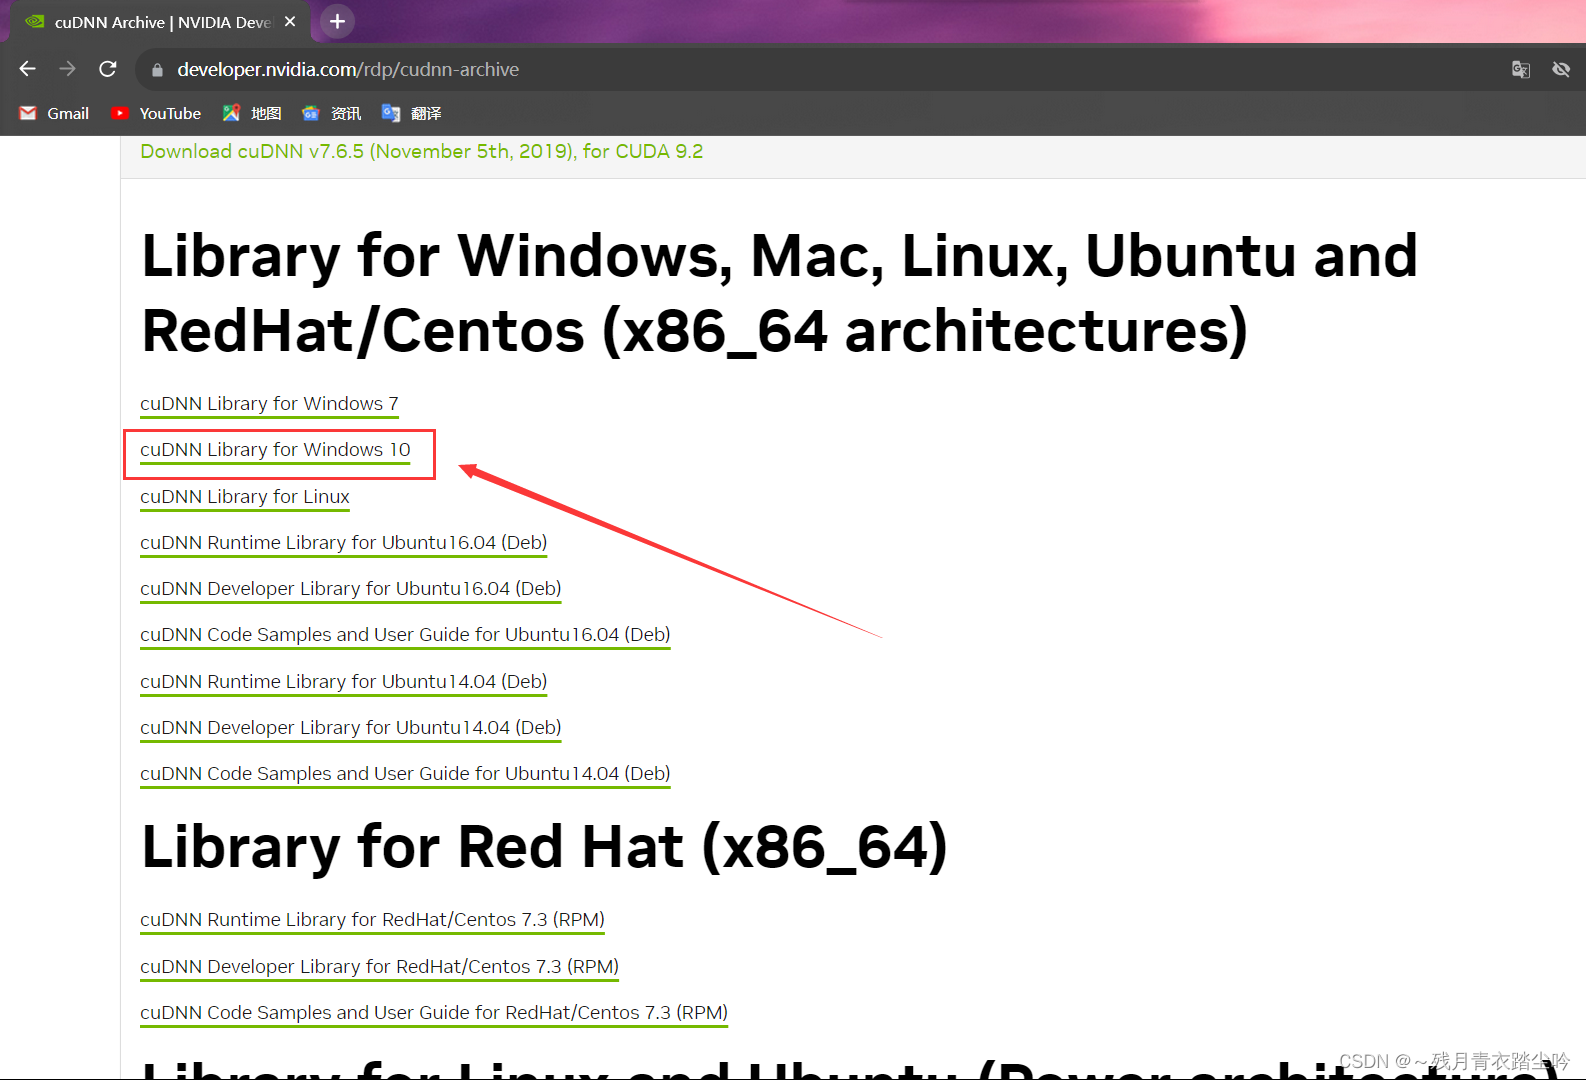This screenshot has height=1080, width=1586.
Task: Download cuDNN Runtime Library for RedHat/Centos 7.3
Action: 372,920
